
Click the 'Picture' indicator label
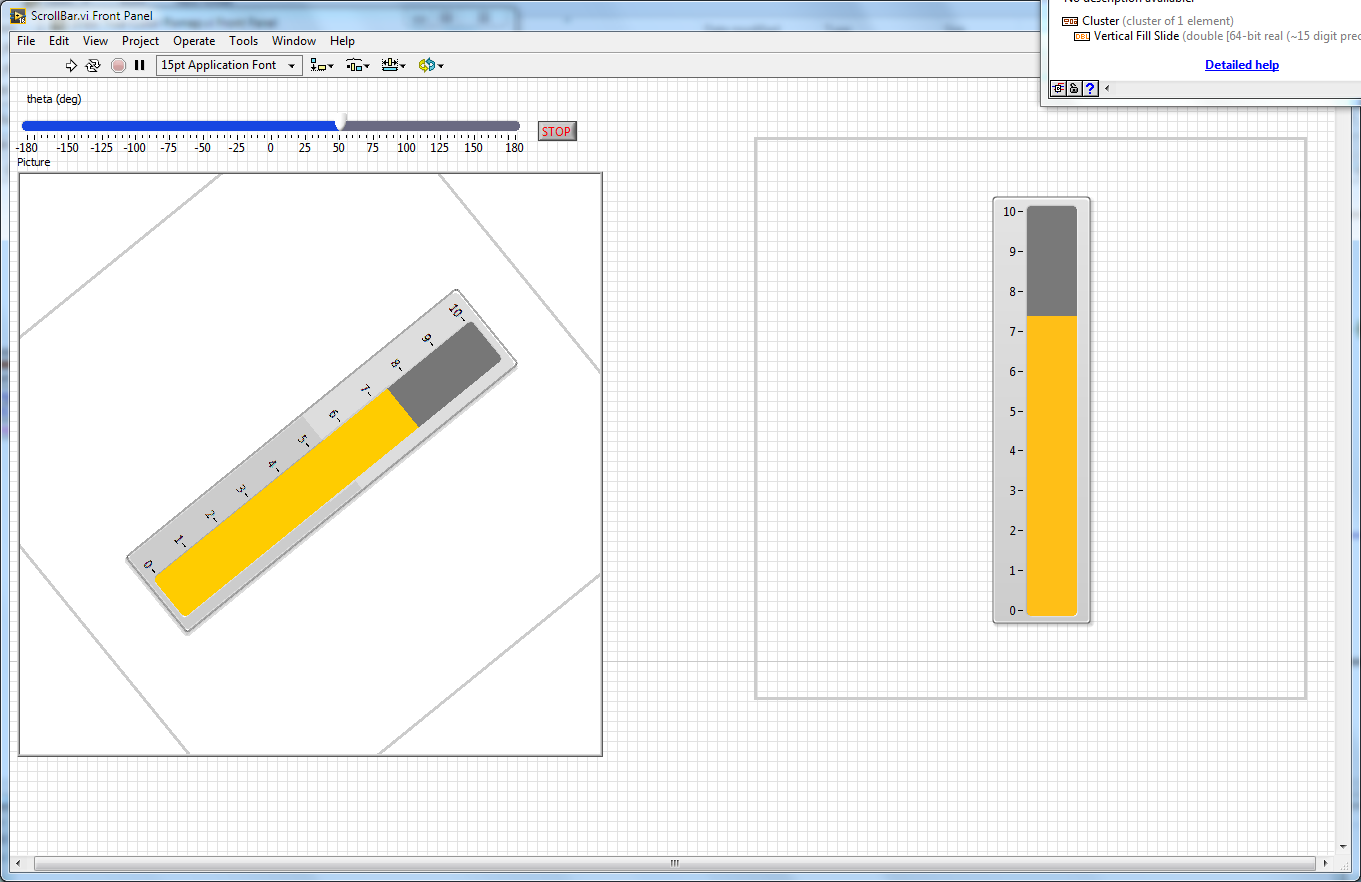point(33,162)
